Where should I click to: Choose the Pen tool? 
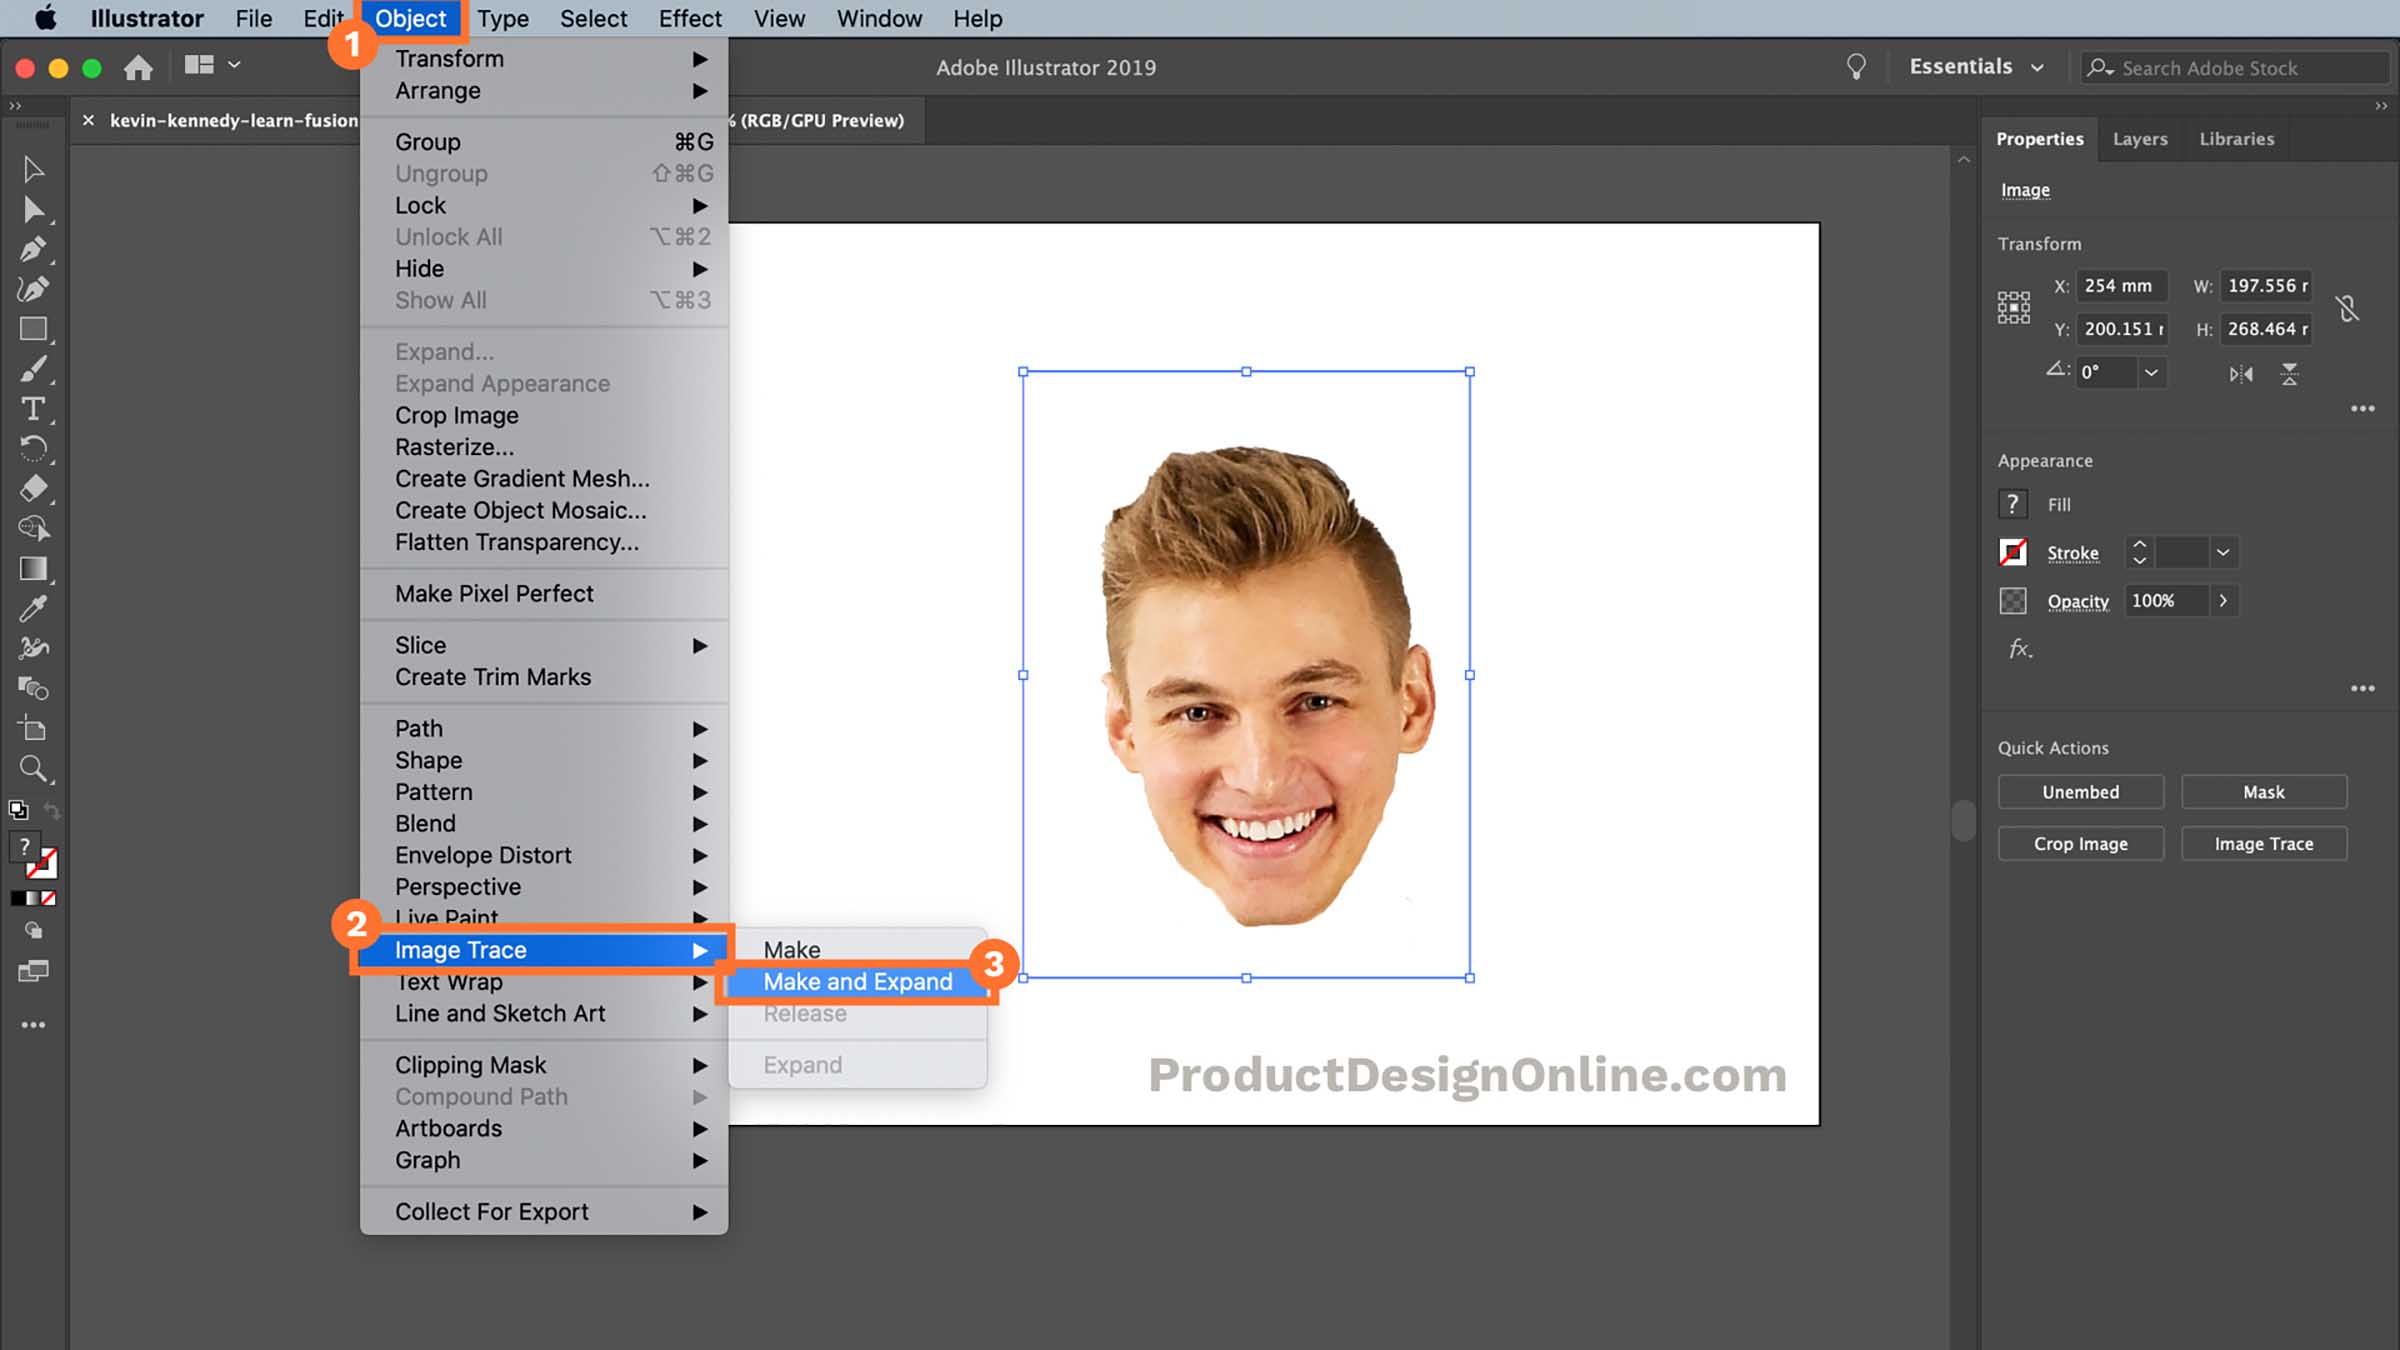pyautogui.click(x=33, y=250)
